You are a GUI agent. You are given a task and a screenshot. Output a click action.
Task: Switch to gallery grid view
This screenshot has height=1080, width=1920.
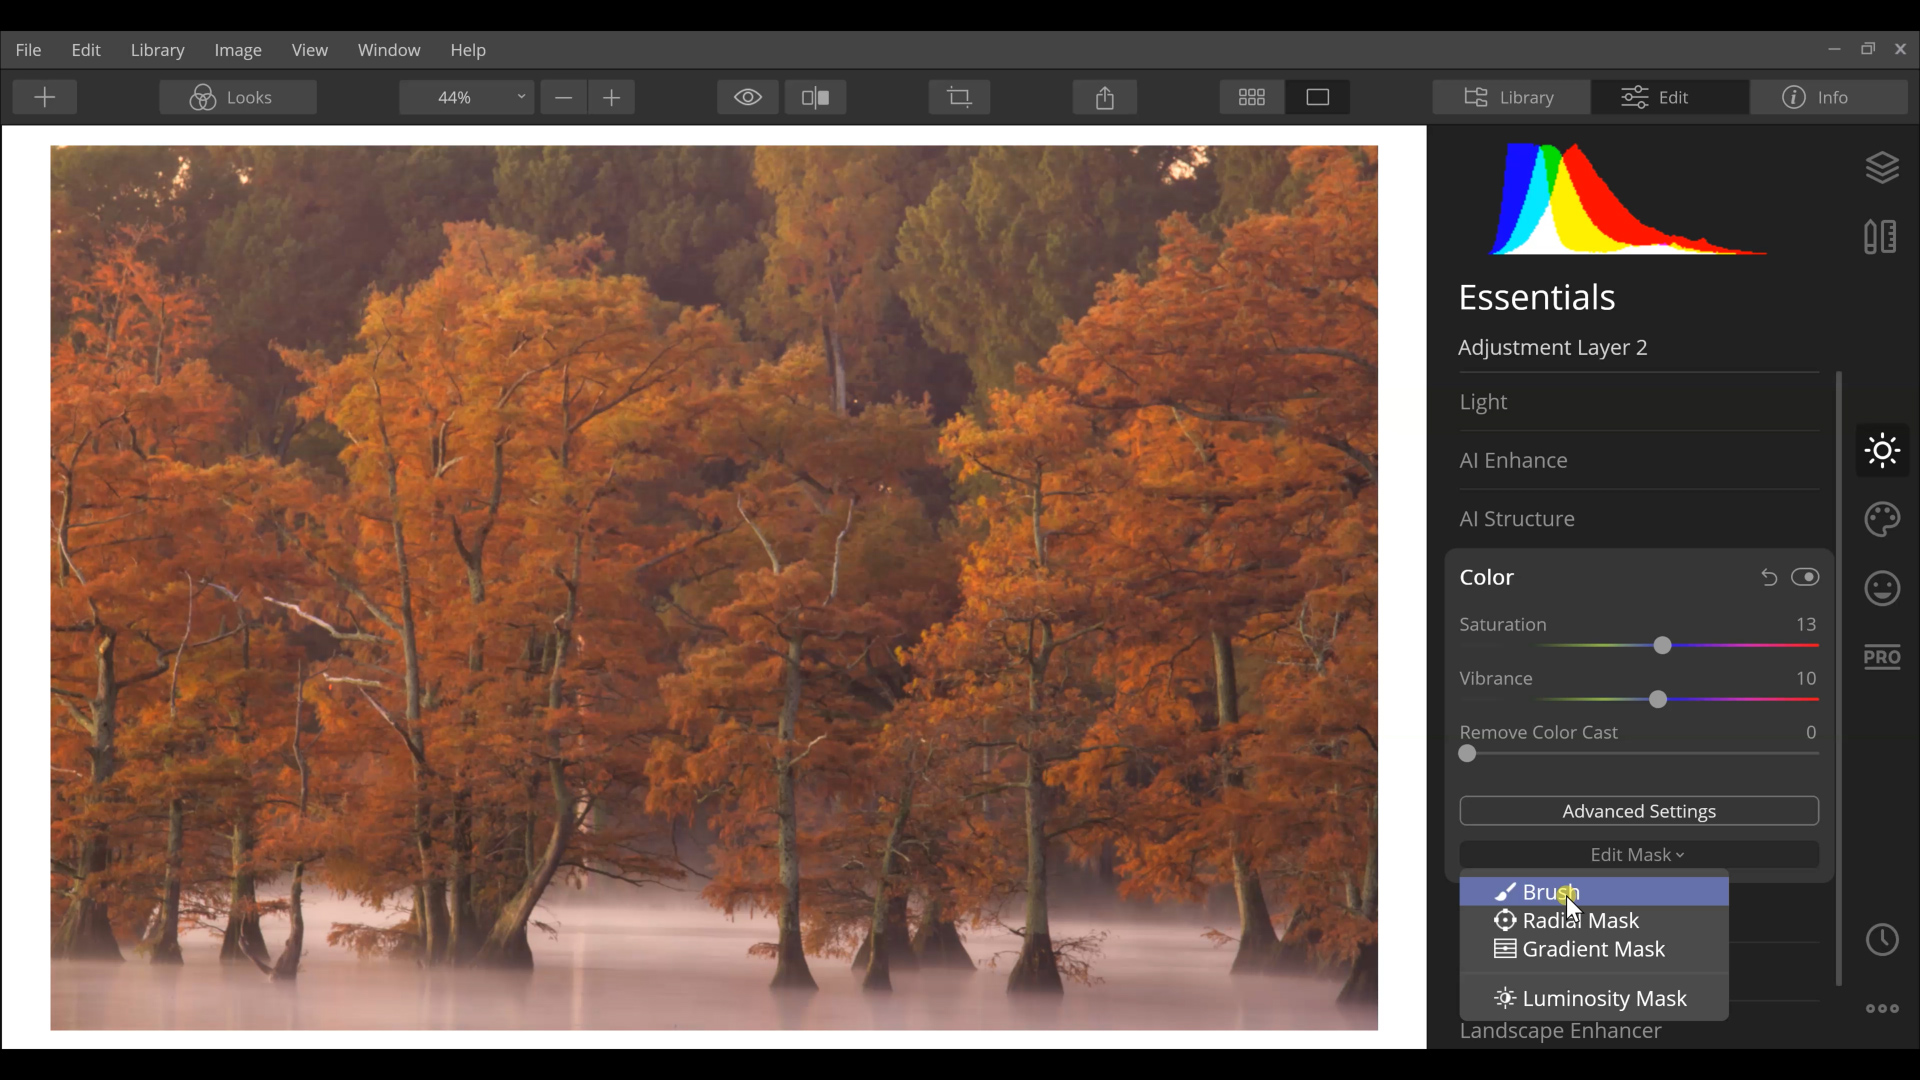pyautogui.click(x=1252, y=97)
